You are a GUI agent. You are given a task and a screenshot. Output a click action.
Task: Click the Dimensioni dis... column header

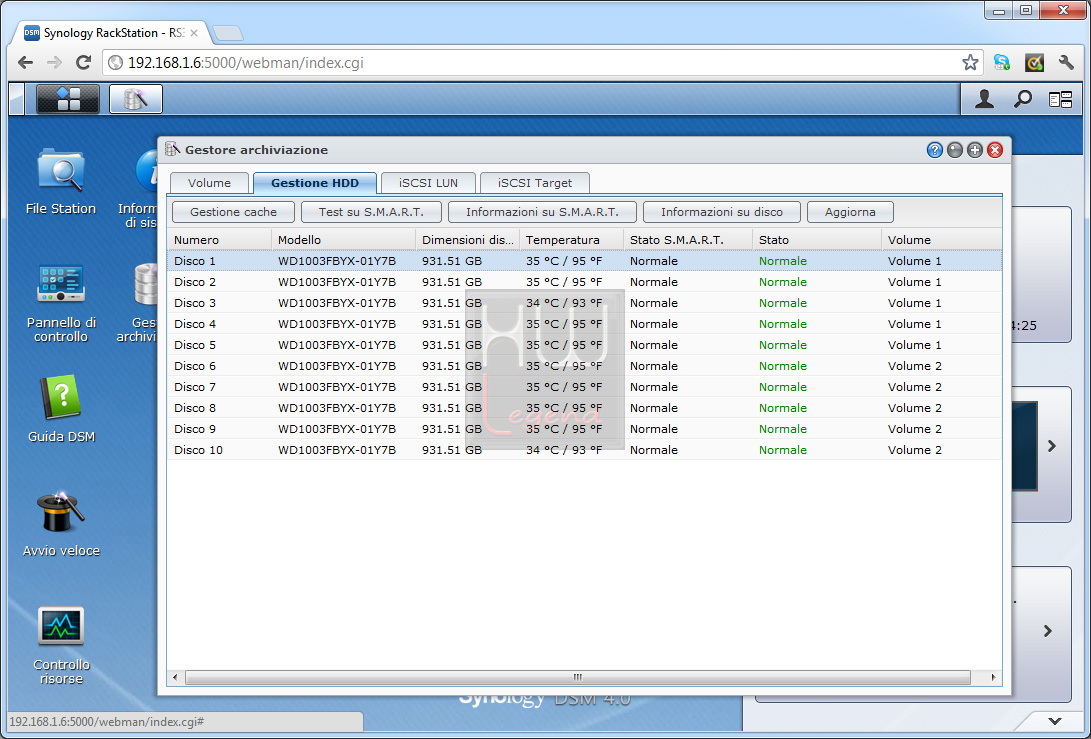point(468,239)
